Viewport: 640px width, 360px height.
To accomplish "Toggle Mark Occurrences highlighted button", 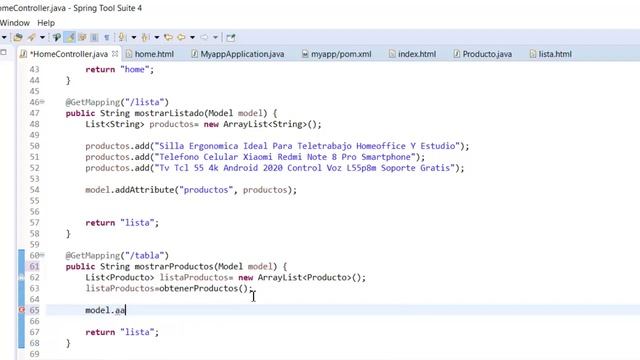I will click(70, 38).
